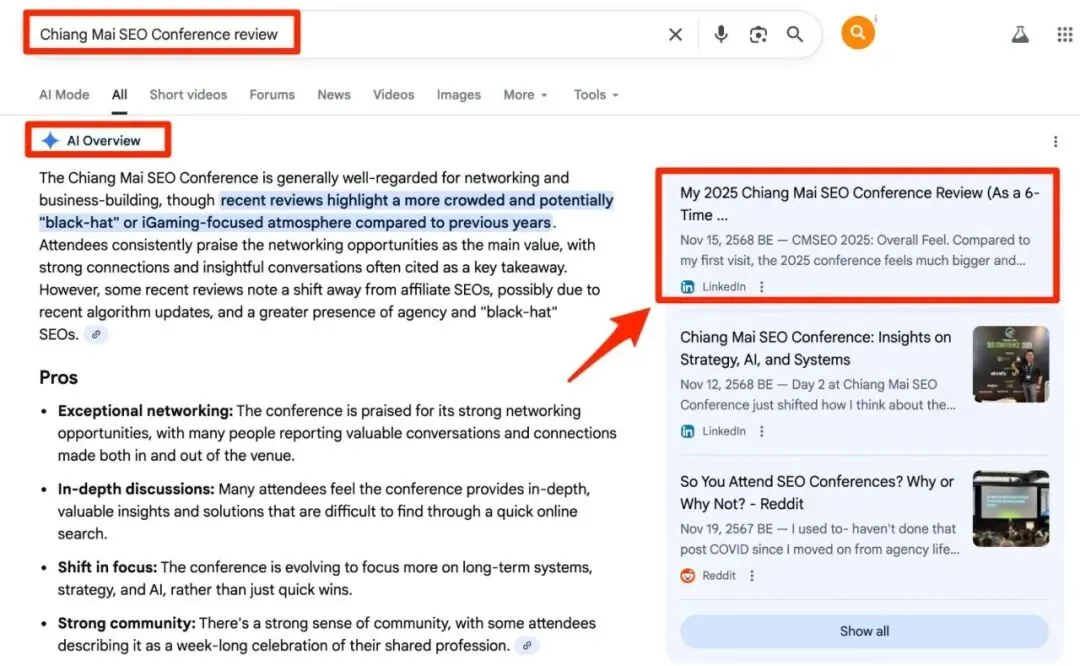Click the magnifying glass search icon

pyautogui.click(x=795, y=35)
